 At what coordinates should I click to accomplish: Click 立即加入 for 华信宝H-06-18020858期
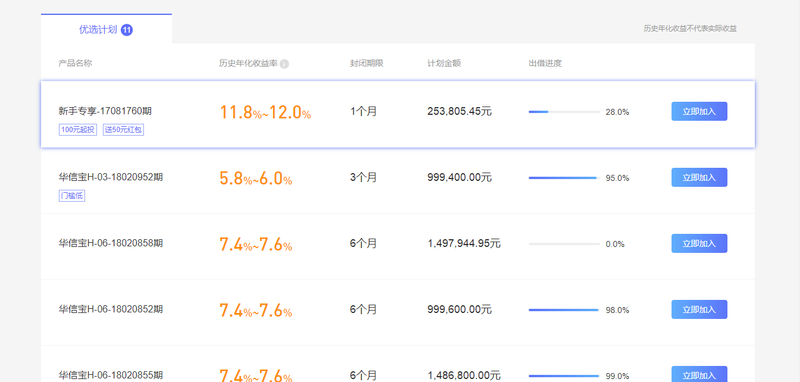pos(699,243)
